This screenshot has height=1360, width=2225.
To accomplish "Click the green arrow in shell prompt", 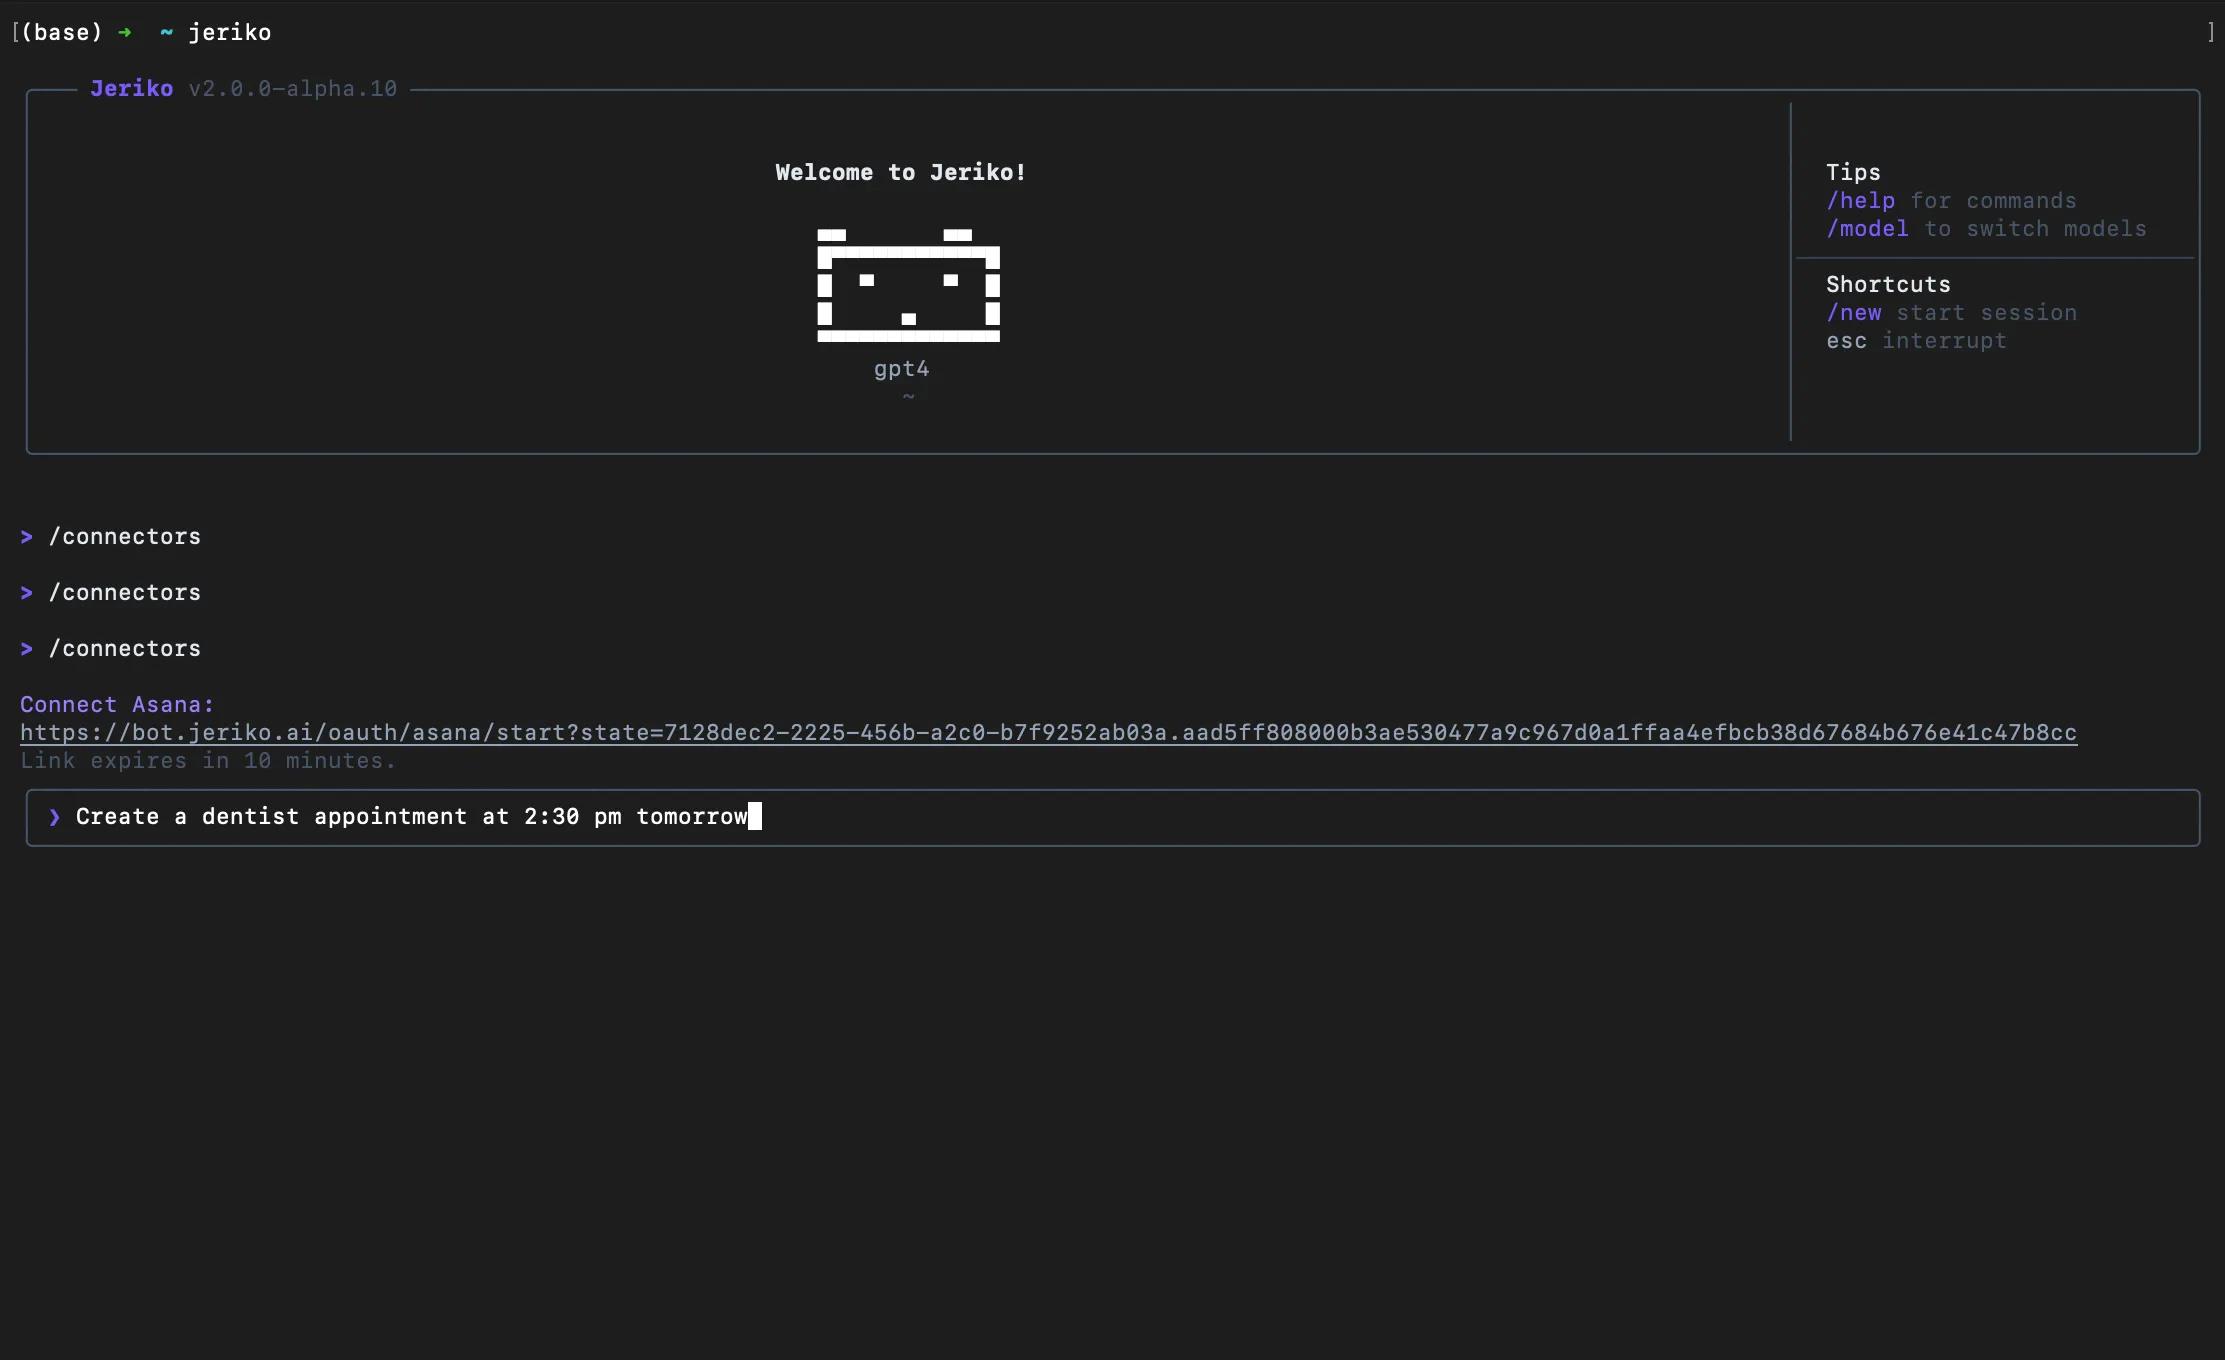I will [x=125, y=33].
